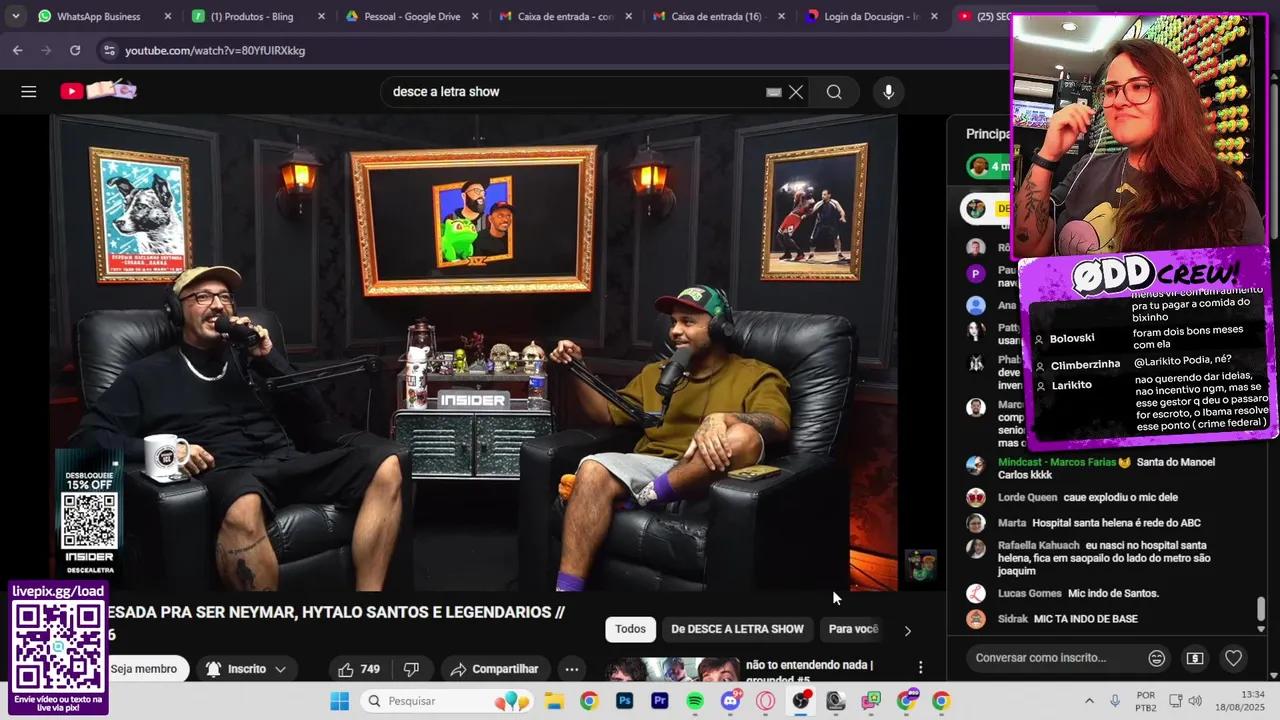
Task: Reload the YouTube page
Action: tap(75, 50)
